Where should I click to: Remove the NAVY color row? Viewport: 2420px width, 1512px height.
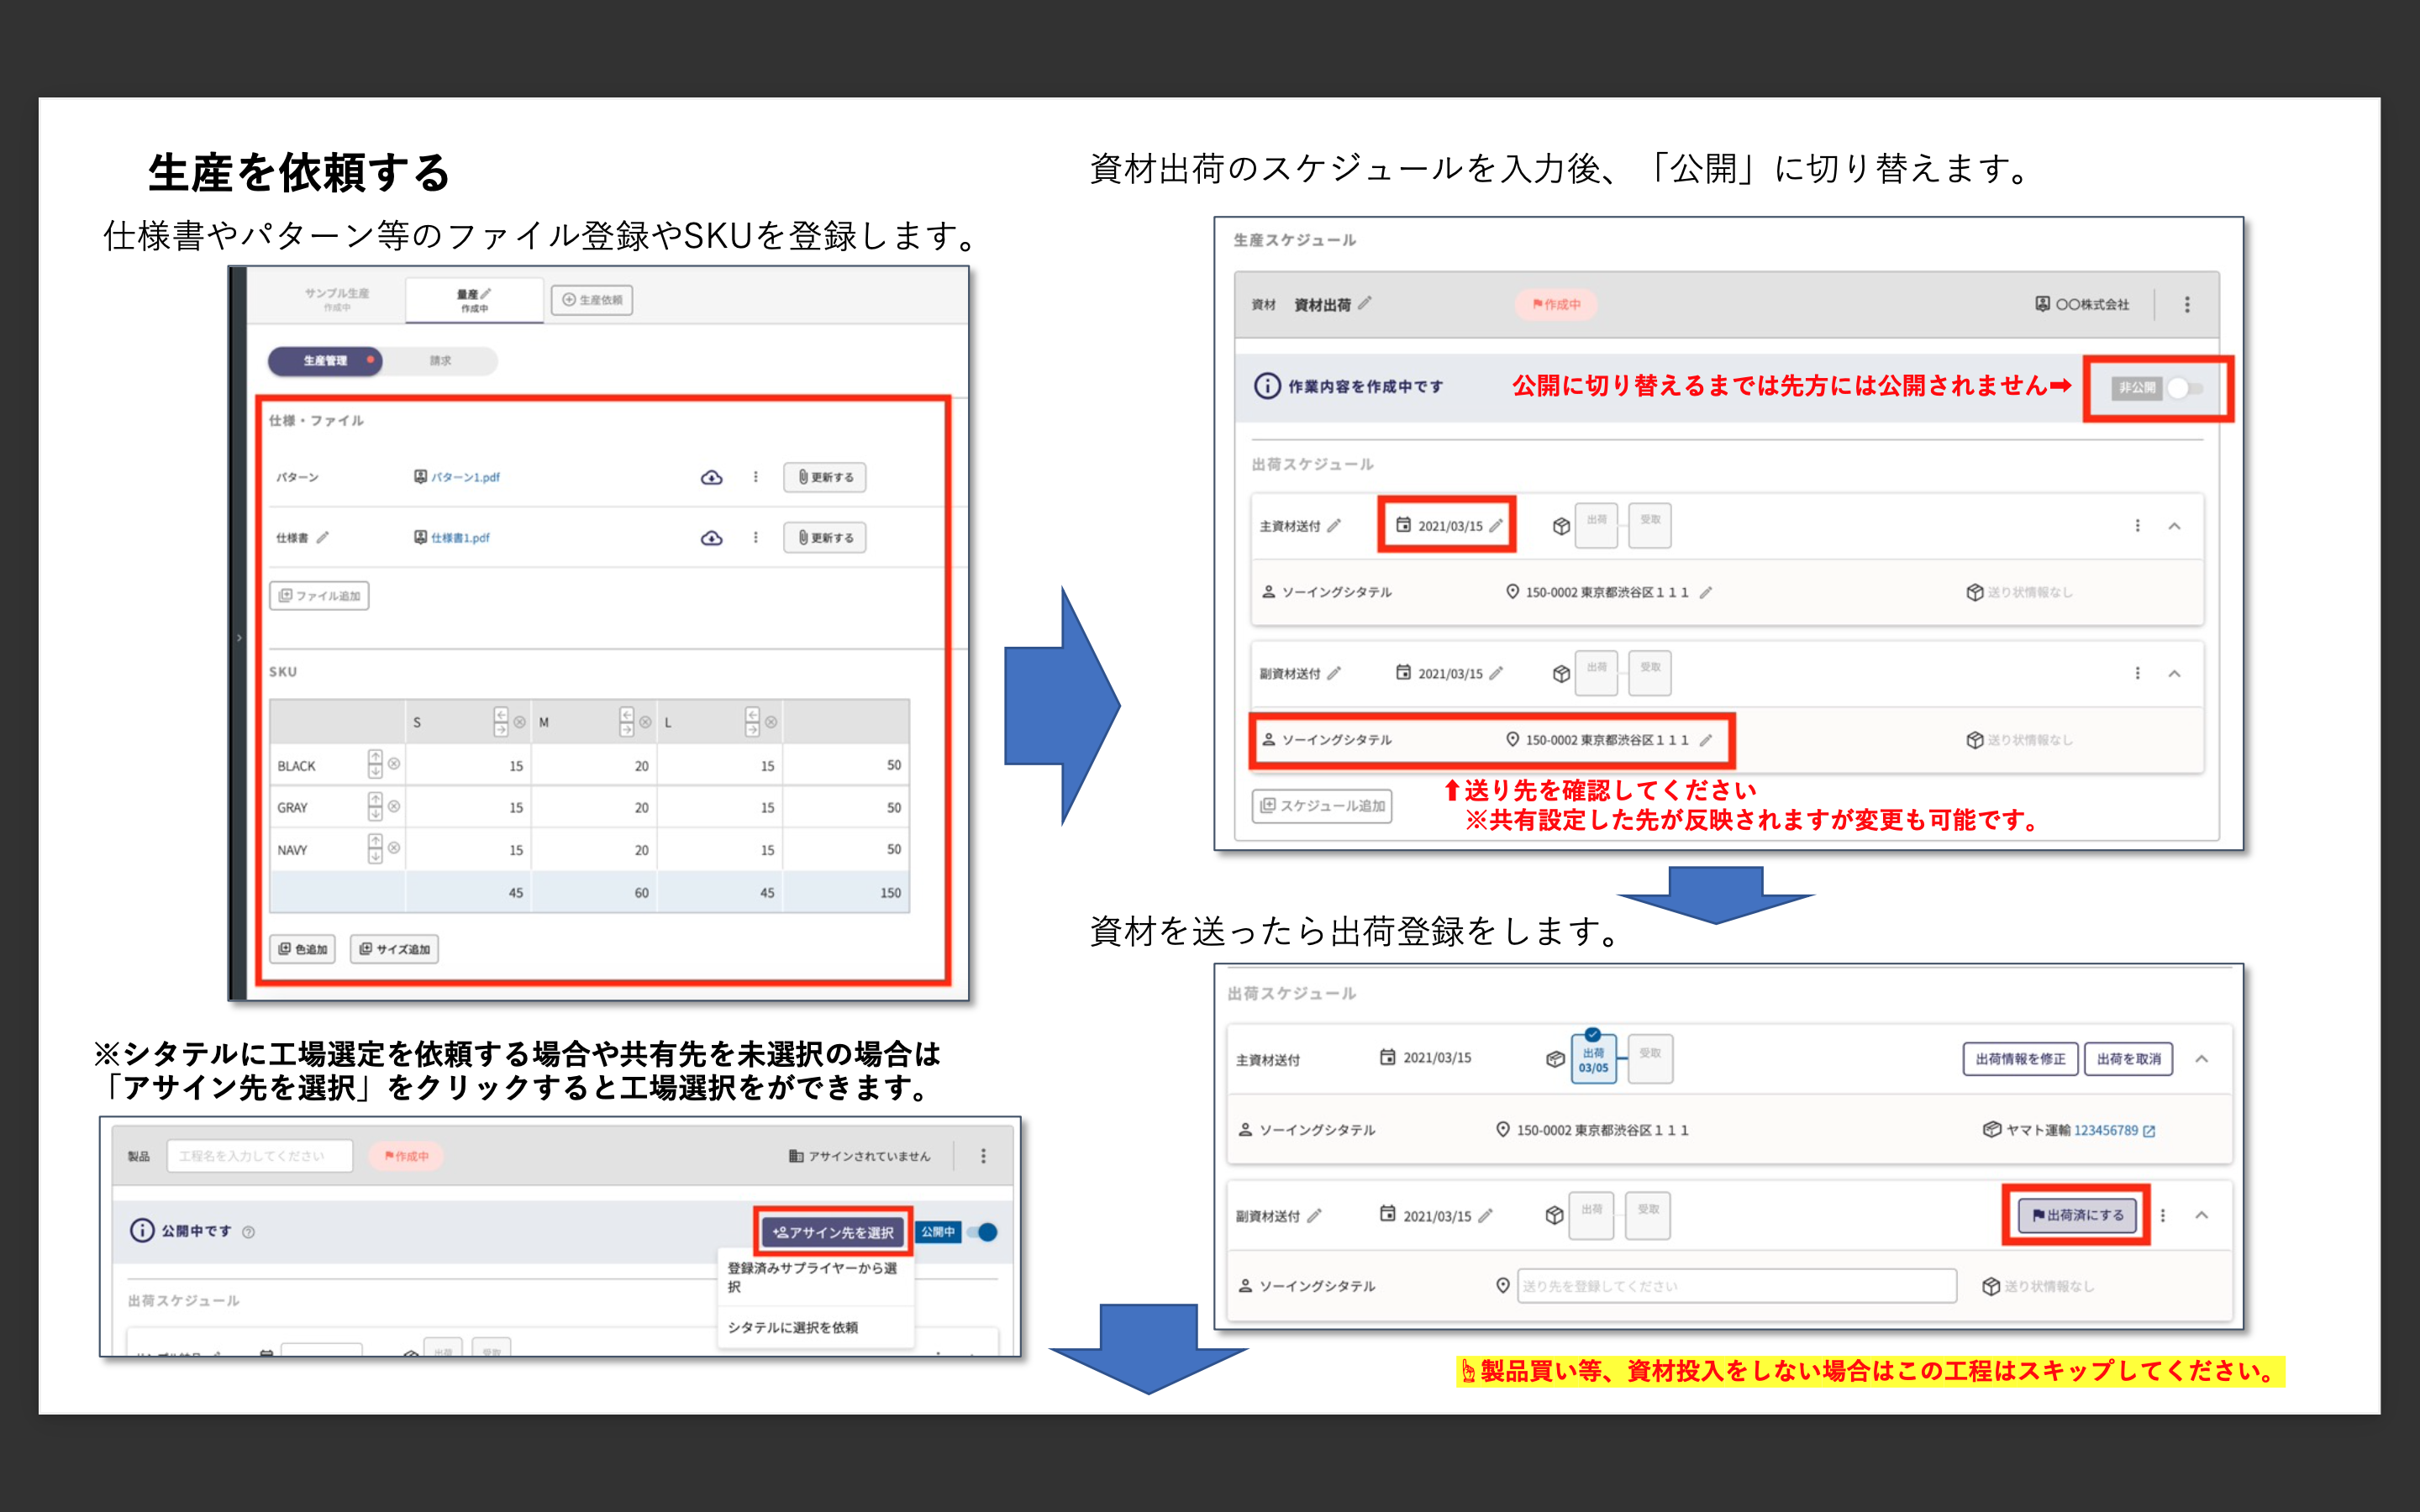[394, 848]
